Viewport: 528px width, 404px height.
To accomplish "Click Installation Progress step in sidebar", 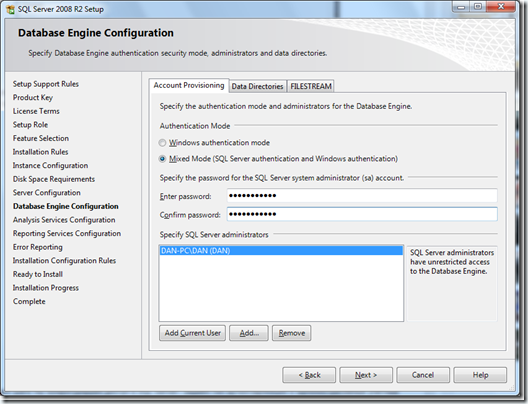I will 46,288.
